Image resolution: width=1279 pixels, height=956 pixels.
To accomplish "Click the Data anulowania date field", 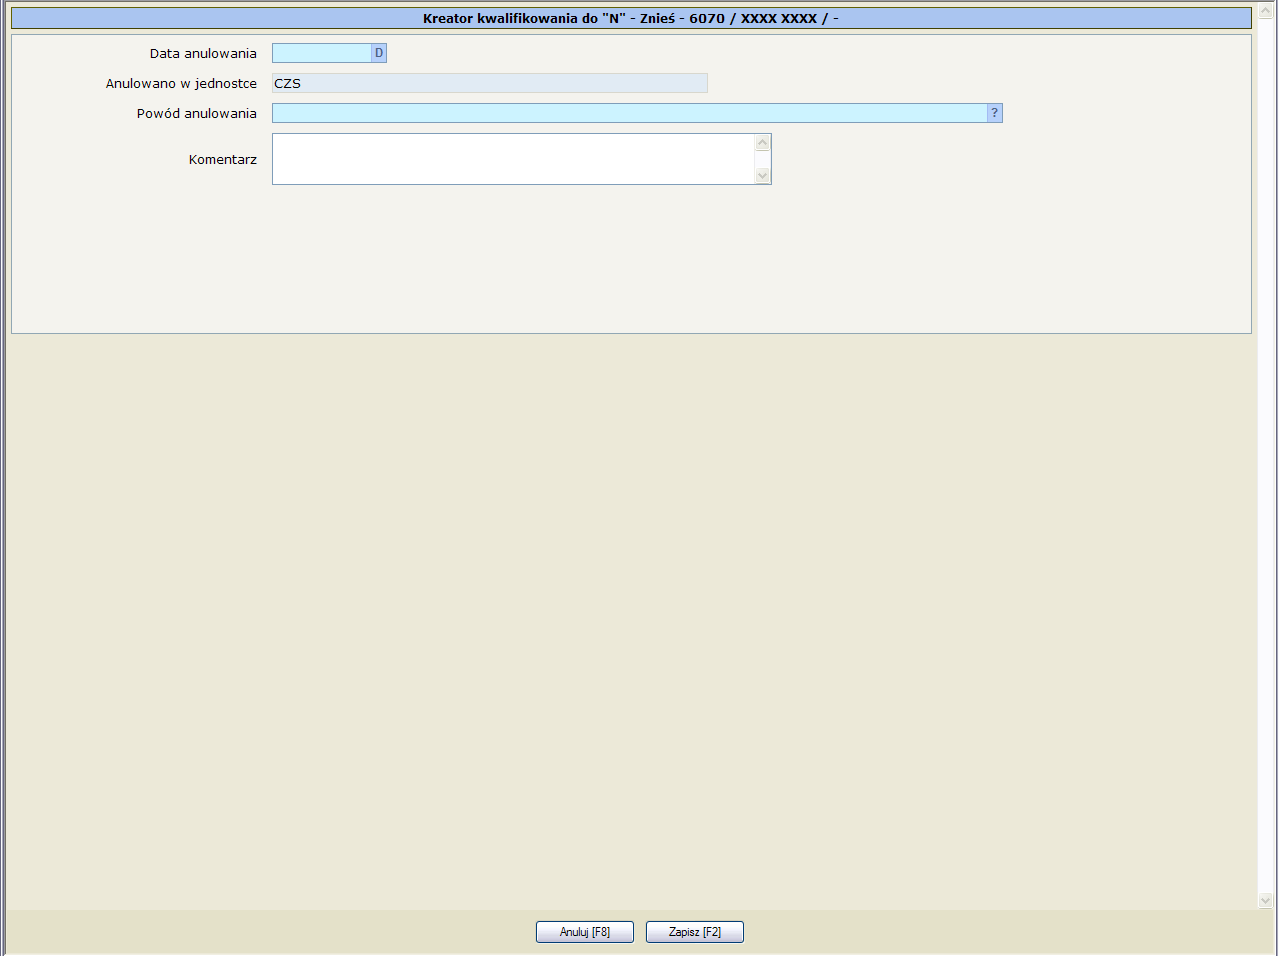I will [x=322, y=53].
